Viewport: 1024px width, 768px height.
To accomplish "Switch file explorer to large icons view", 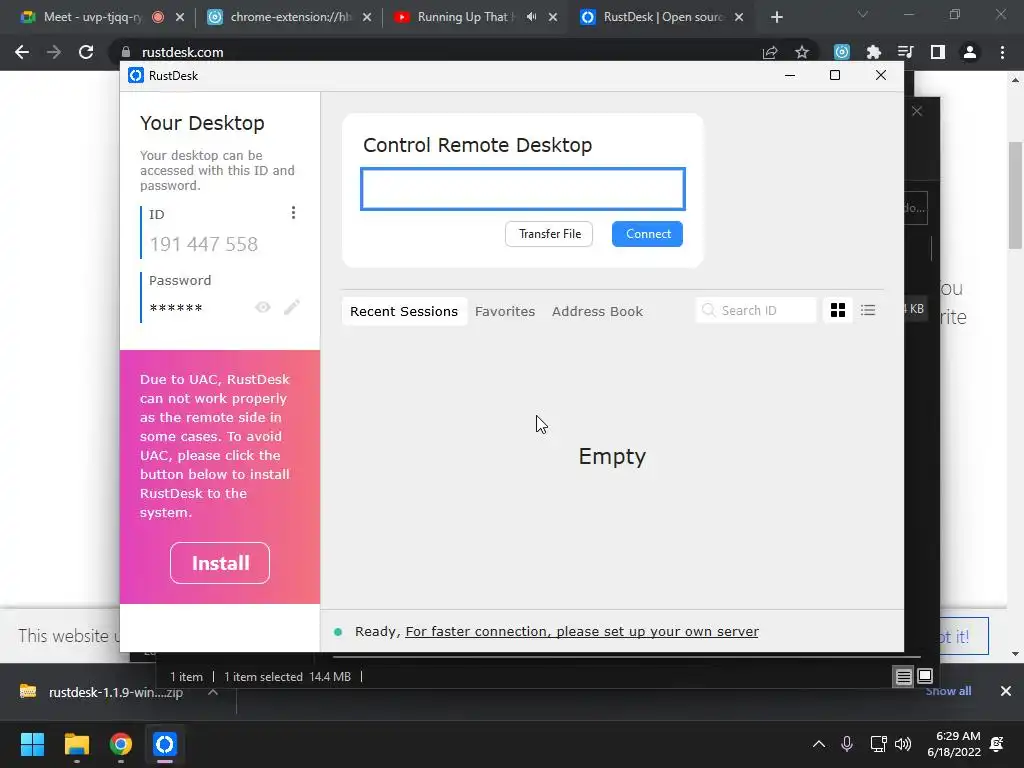I will (925, 676).
